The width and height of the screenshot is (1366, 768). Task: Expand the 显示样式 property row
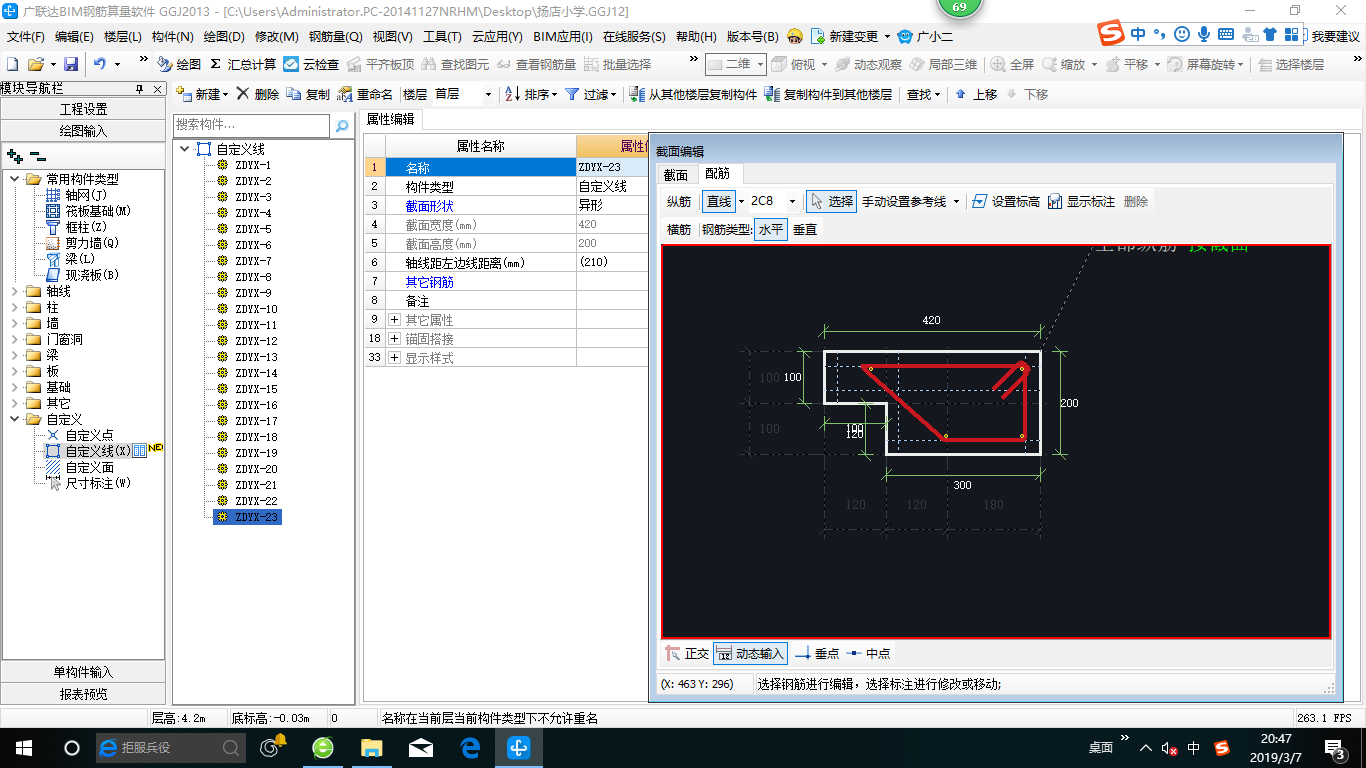(394, 358)
